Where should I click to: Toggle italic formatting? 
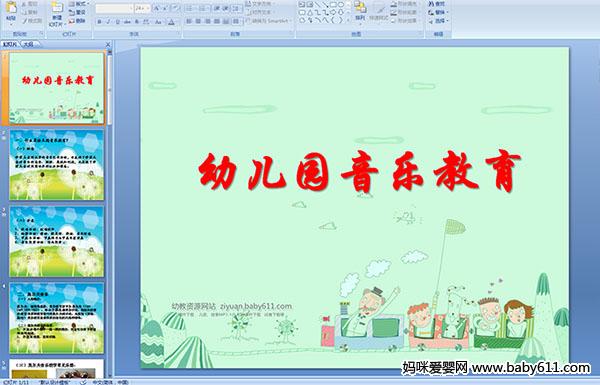108,22
